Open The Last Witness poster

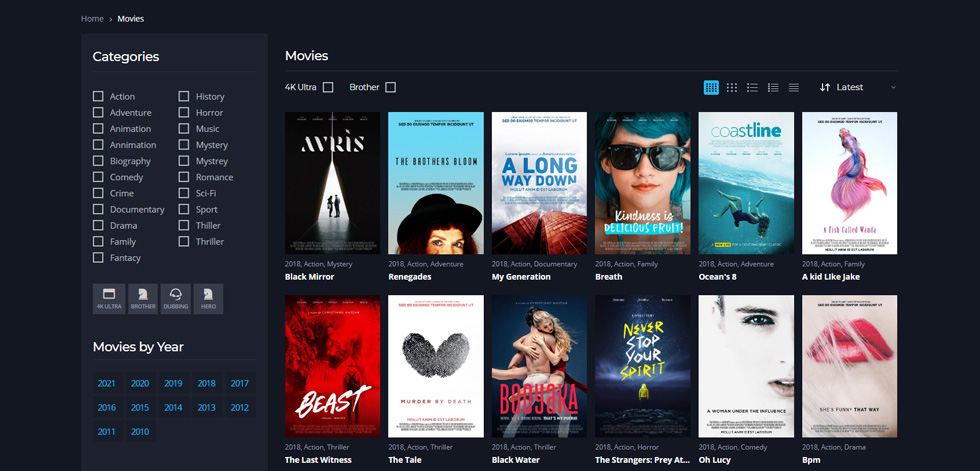coord(332,366)
